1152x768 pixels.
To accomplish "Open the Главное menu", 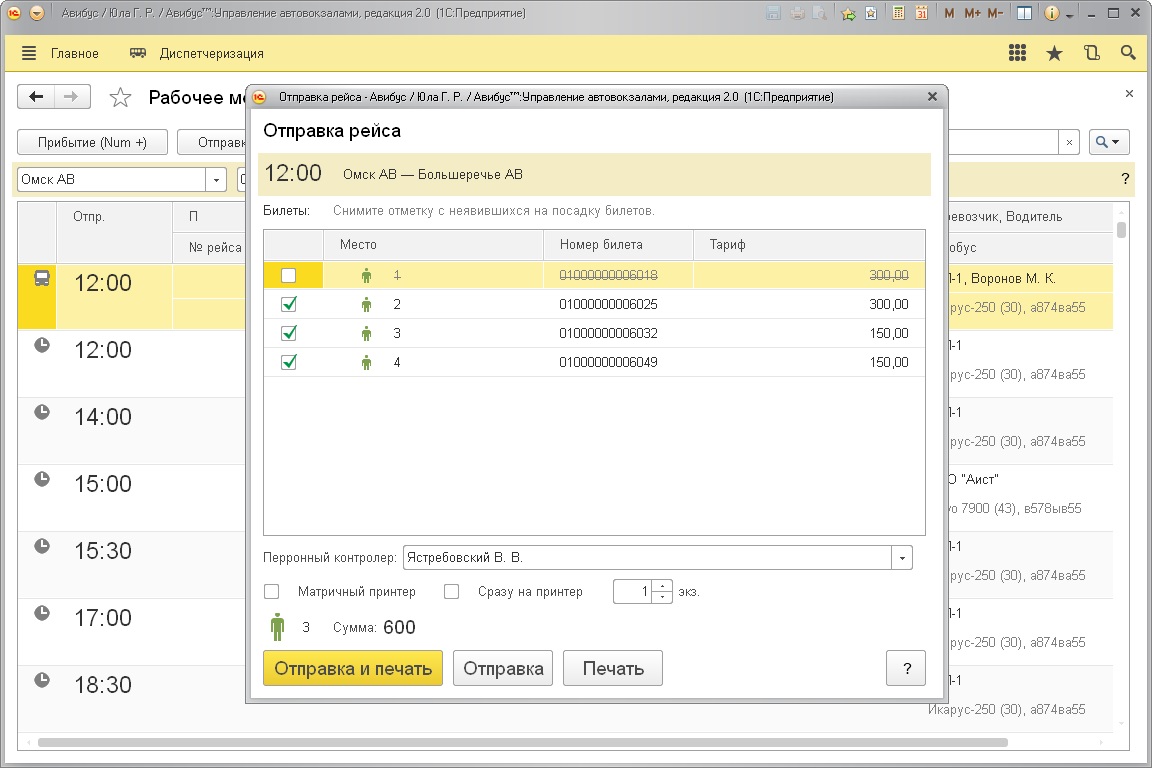I will click(60, 53).
